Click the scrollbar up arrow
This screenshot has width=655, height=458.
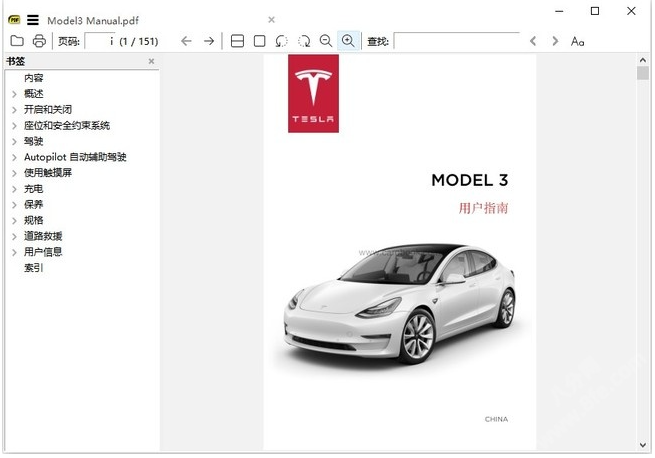pyautogui.click(x=643, y=60)
